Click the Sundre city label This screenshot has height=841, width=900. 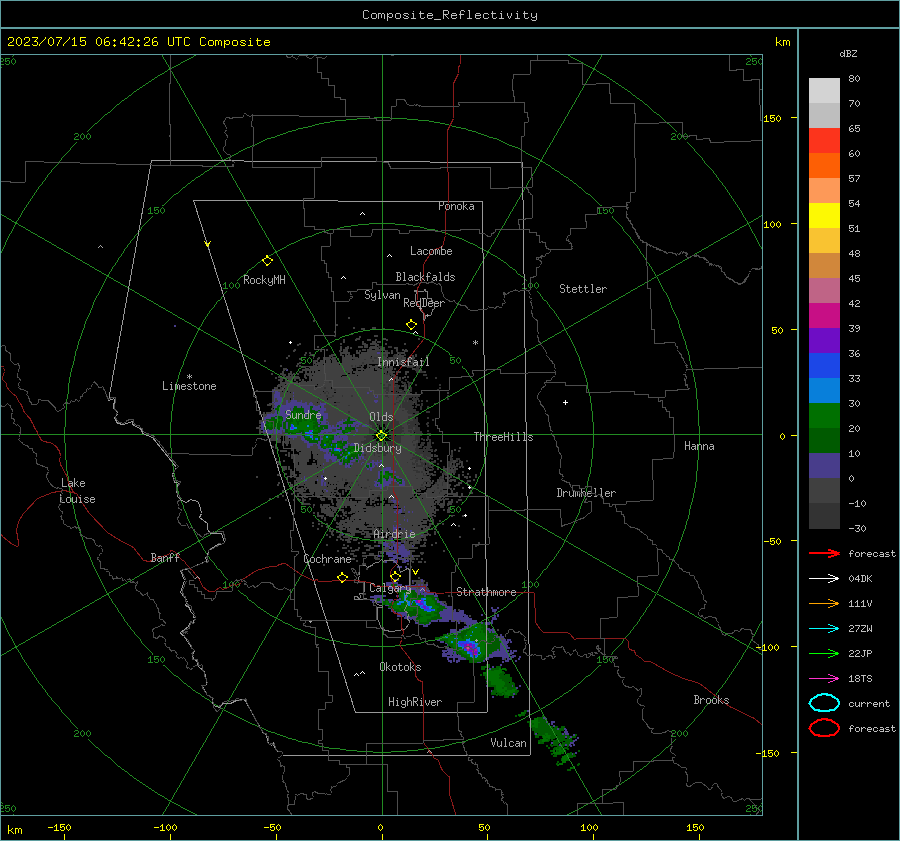point(303,414)
